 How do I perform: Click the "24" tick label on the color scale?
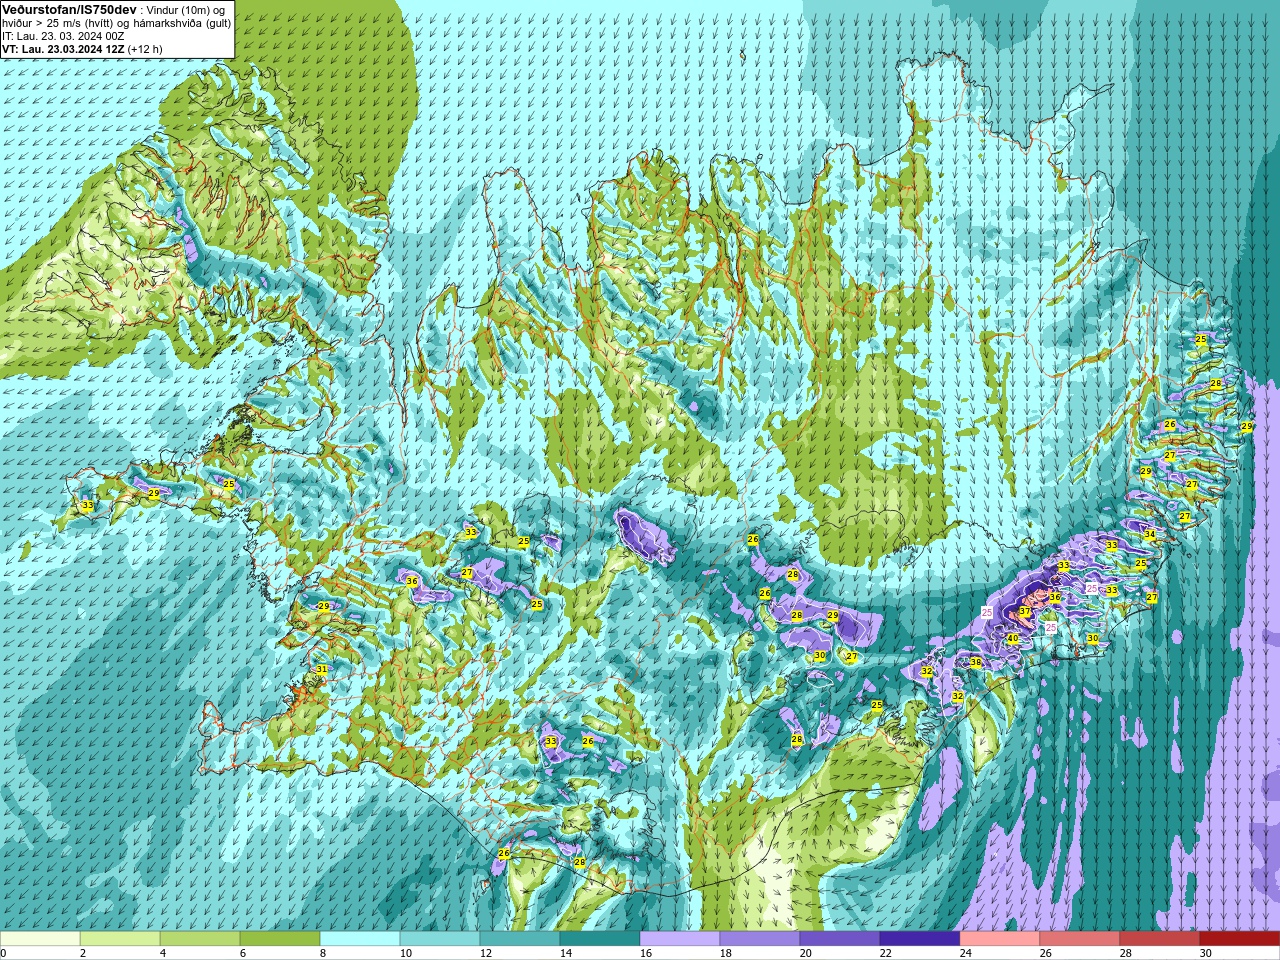[x=967, y=953]
